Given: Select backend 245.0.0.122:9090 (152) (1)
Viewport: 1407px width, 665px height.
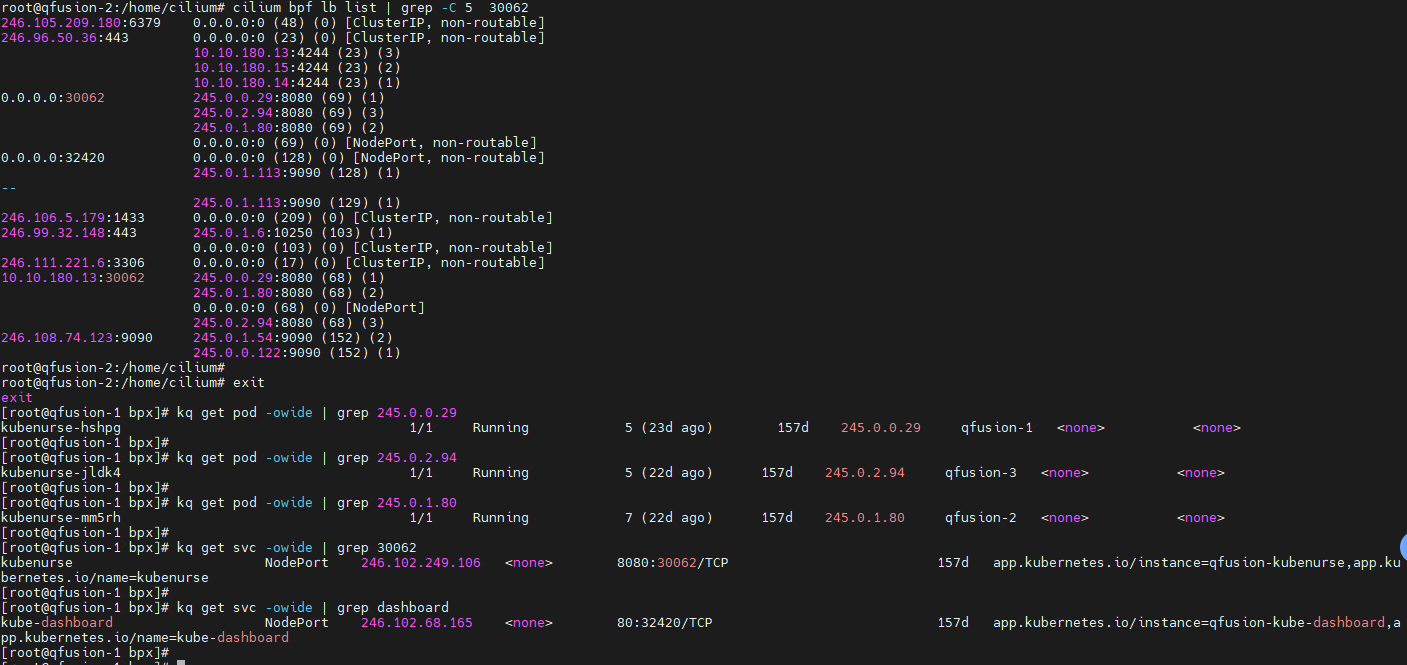Looking at the screenshot, I should click(296, 352).
